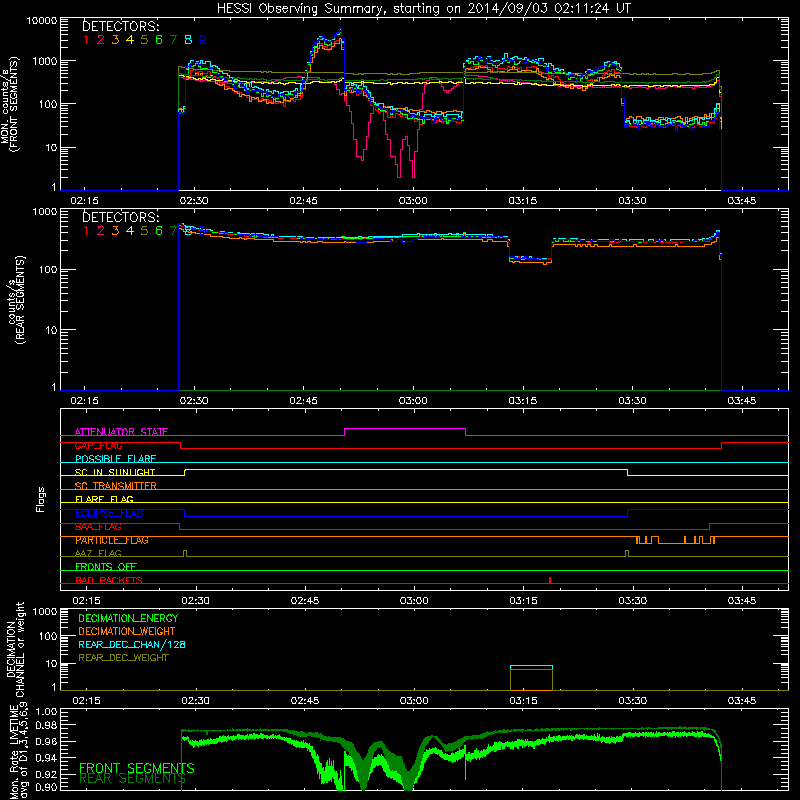Select dark green detector number 7 in the front segments legend
Screen dimensions: 800x800
tap(173, 39)
